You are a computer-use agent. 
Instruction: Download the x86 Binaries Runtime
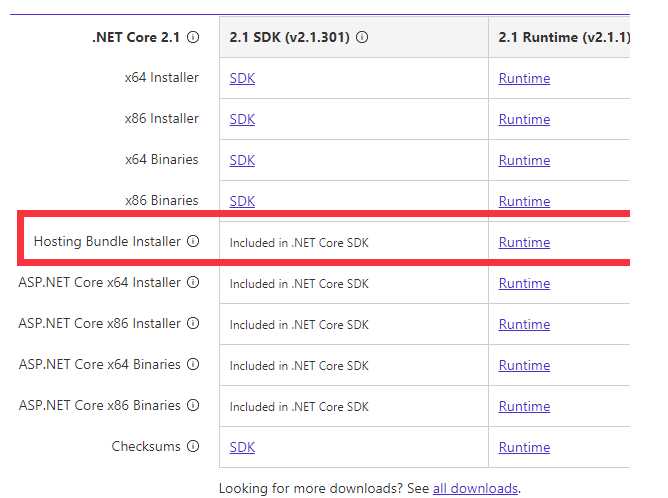(524, 201)
